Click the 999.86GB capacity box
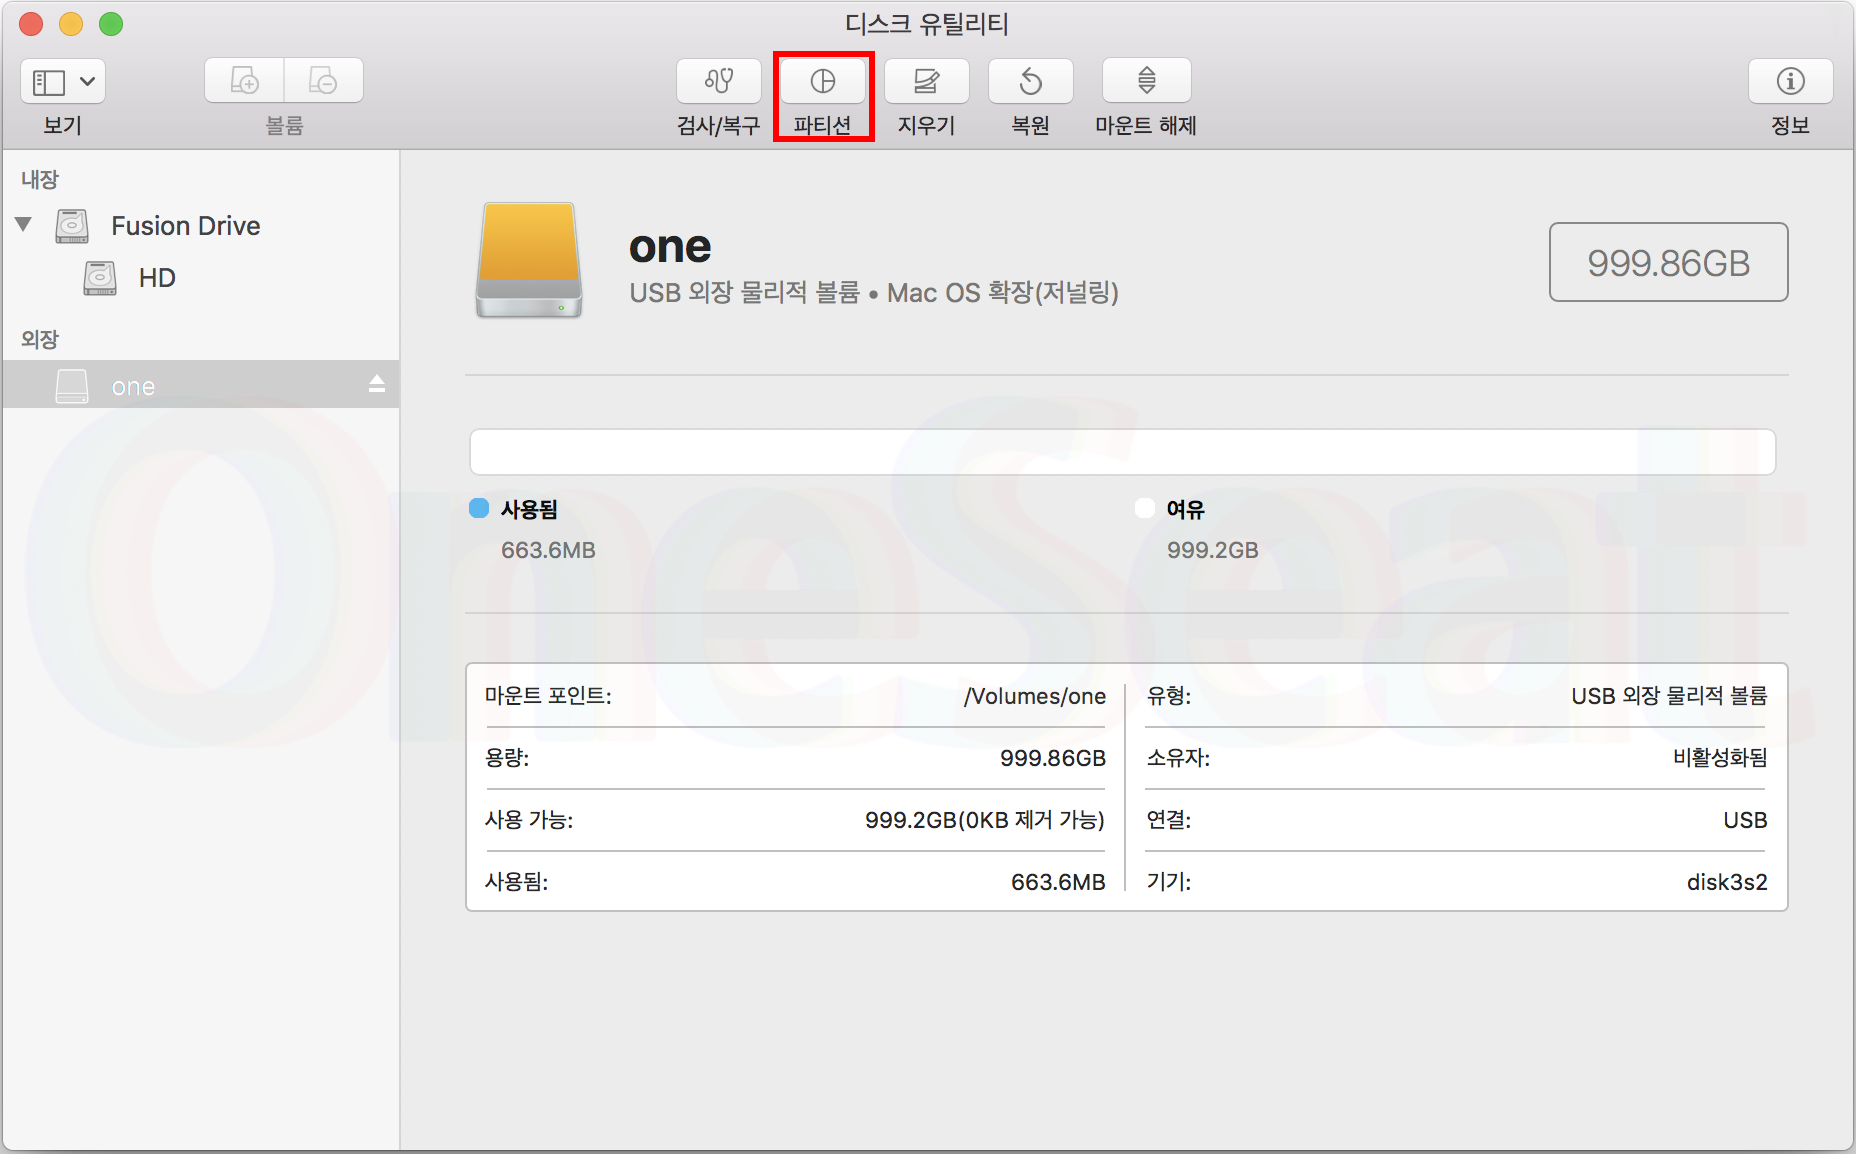The image size is (1856, 1154). click(x=1668, y=262)
